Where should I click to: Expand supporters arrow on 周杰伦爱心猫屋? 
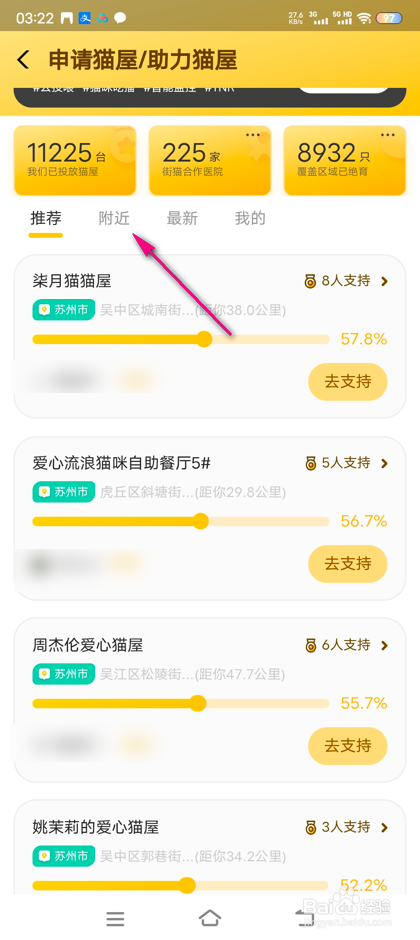pyautogui.click(x=385, y=645)
